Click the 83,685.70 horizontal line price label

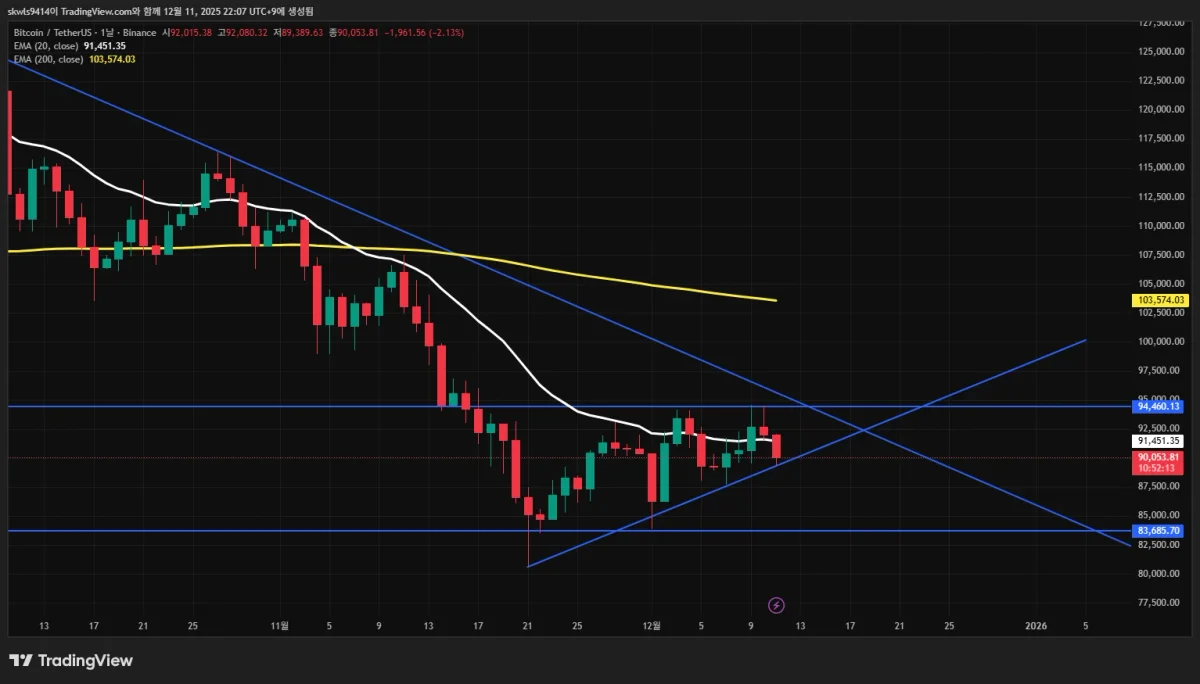pyautogui.click(x=1159, y=531)
